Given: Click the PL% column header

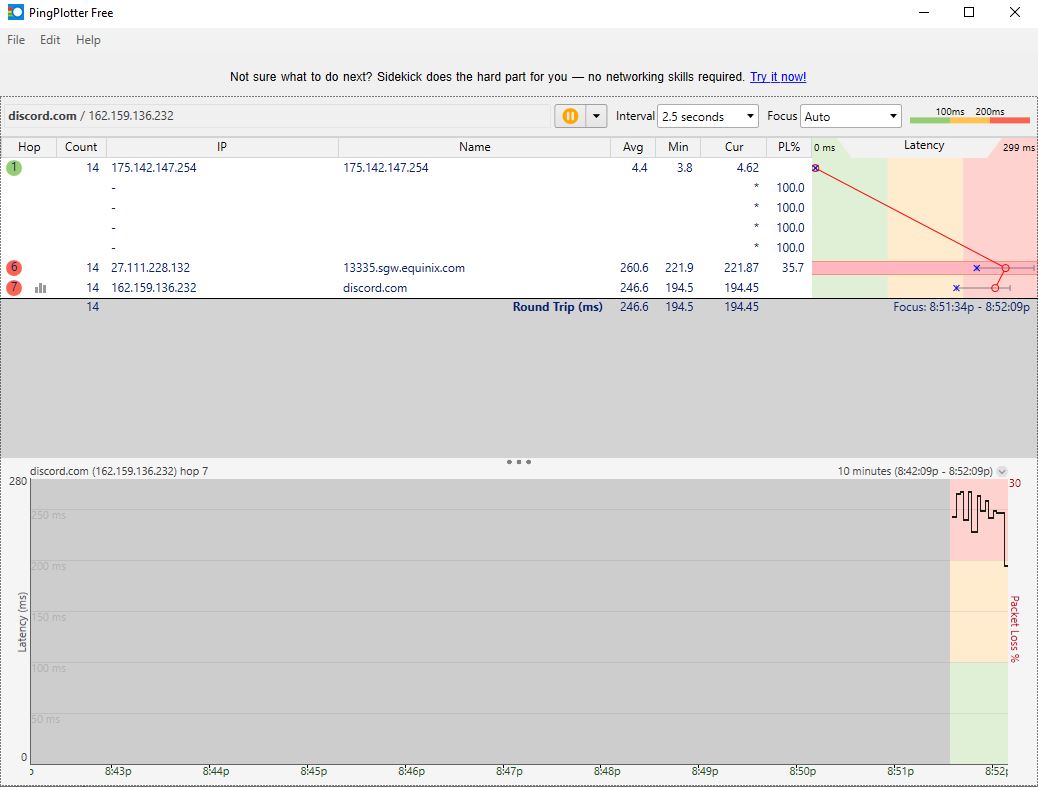Looking at the screenshot, I should (788, 147).
